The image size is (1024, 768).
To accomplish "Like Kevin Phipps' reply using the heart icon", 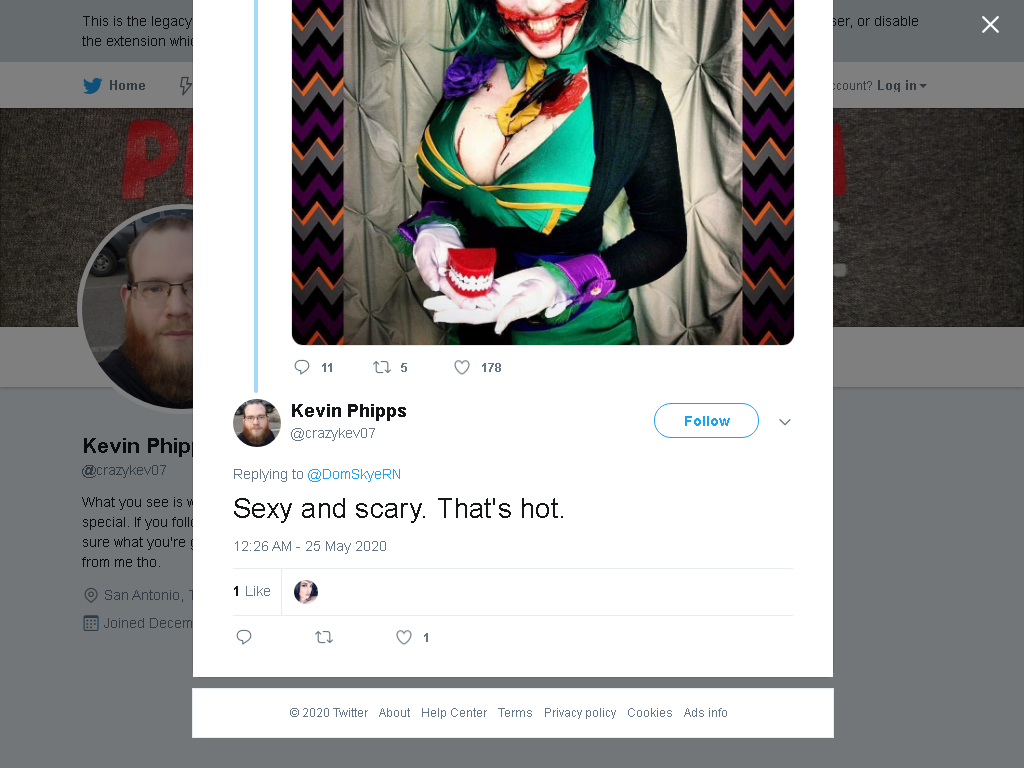I will click(404, 637).
